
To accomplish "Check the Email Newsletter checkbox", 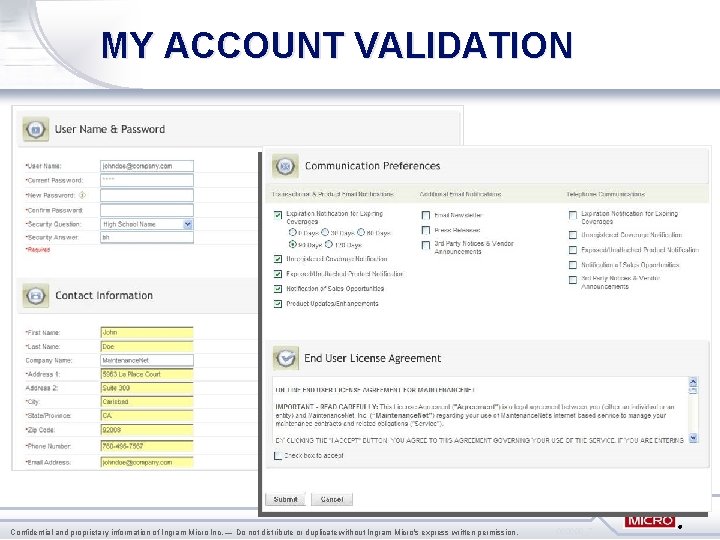I will click(x=426, y=215).
